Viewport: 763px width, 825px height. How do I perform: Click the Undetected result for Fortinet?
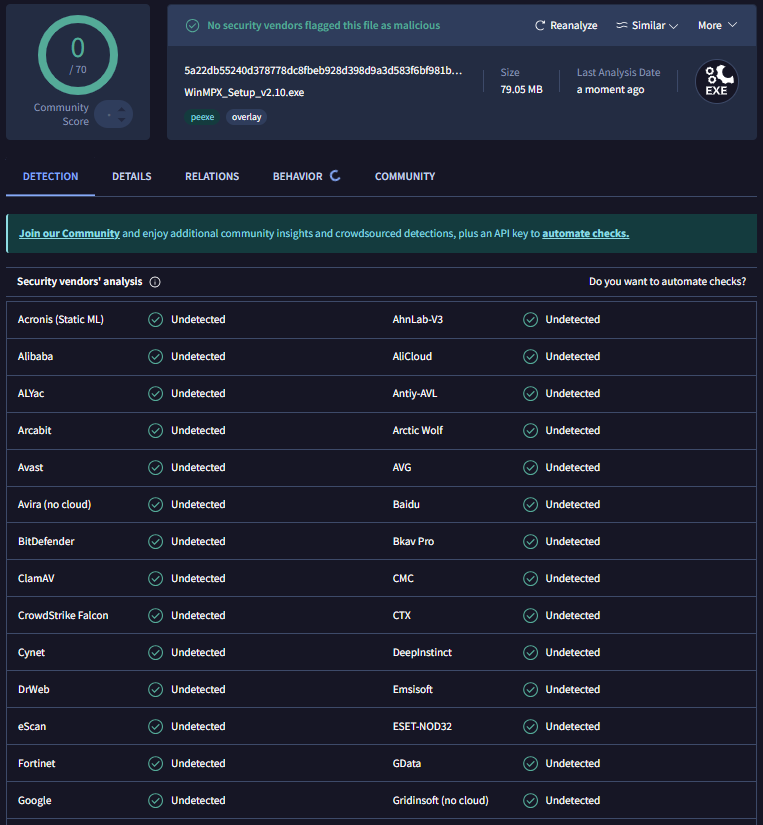click(x=198, y=763)
